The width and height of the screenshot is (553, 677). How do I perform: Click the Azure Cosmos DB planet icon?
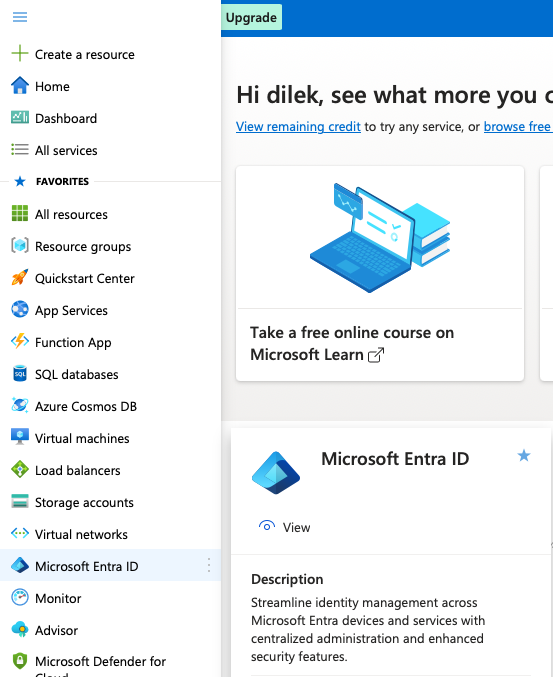click(20, 405)
